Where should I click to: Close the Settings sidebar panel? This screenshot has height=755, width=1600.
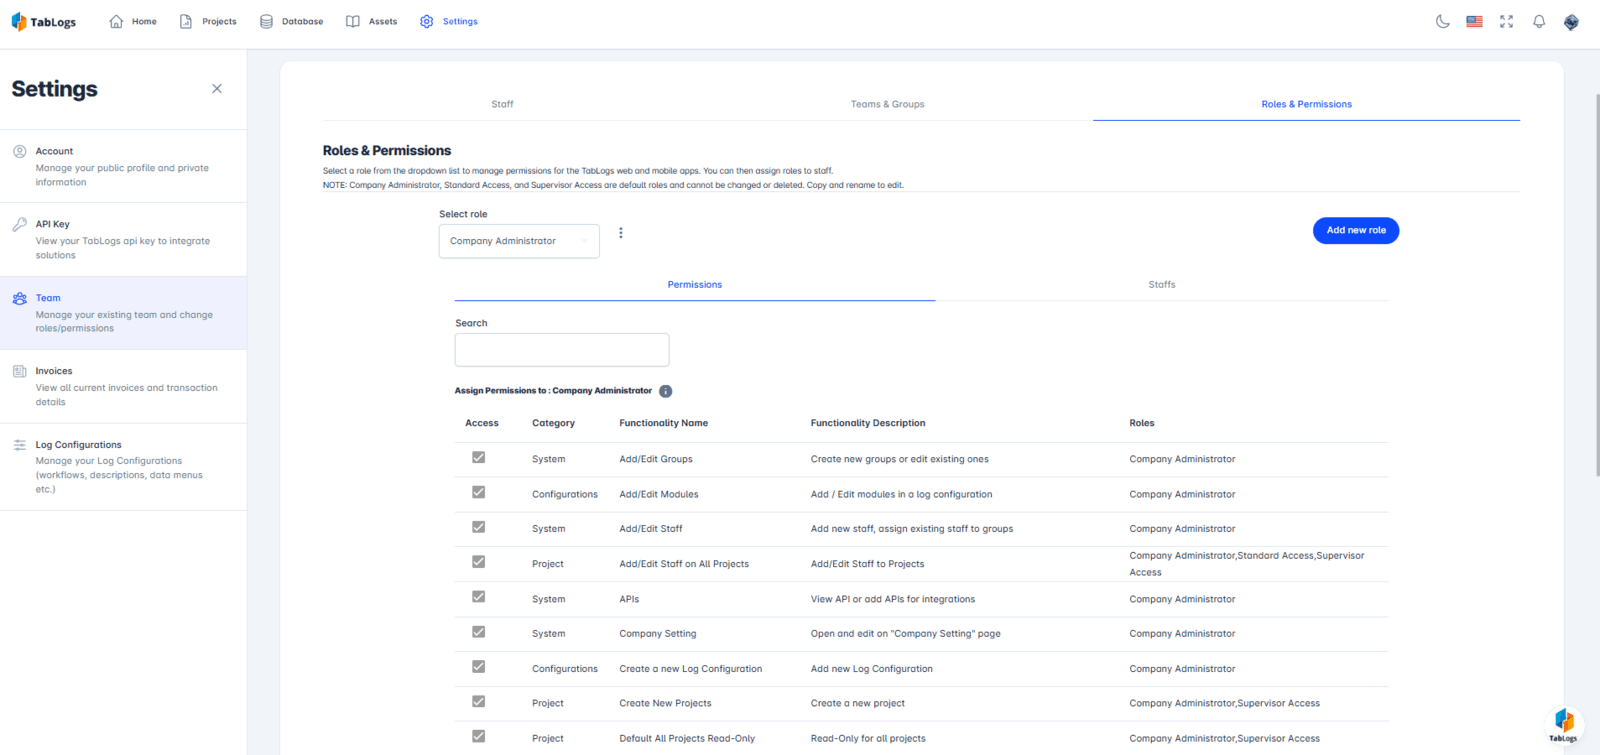(217, 89)
